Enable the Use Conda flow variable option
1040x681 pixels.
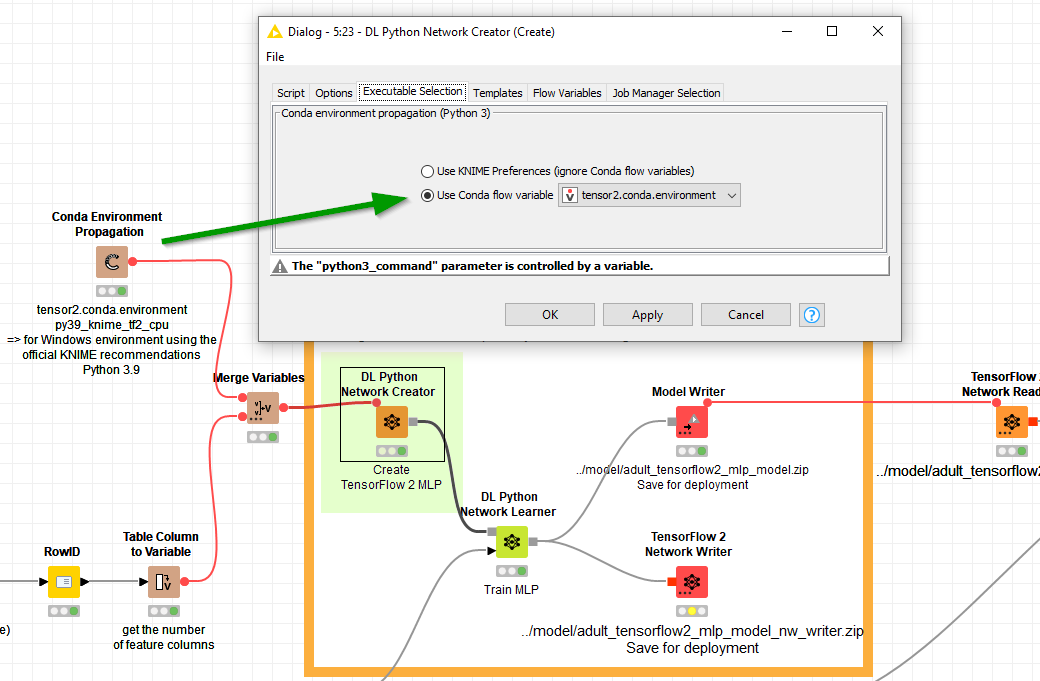coord(427,195)
